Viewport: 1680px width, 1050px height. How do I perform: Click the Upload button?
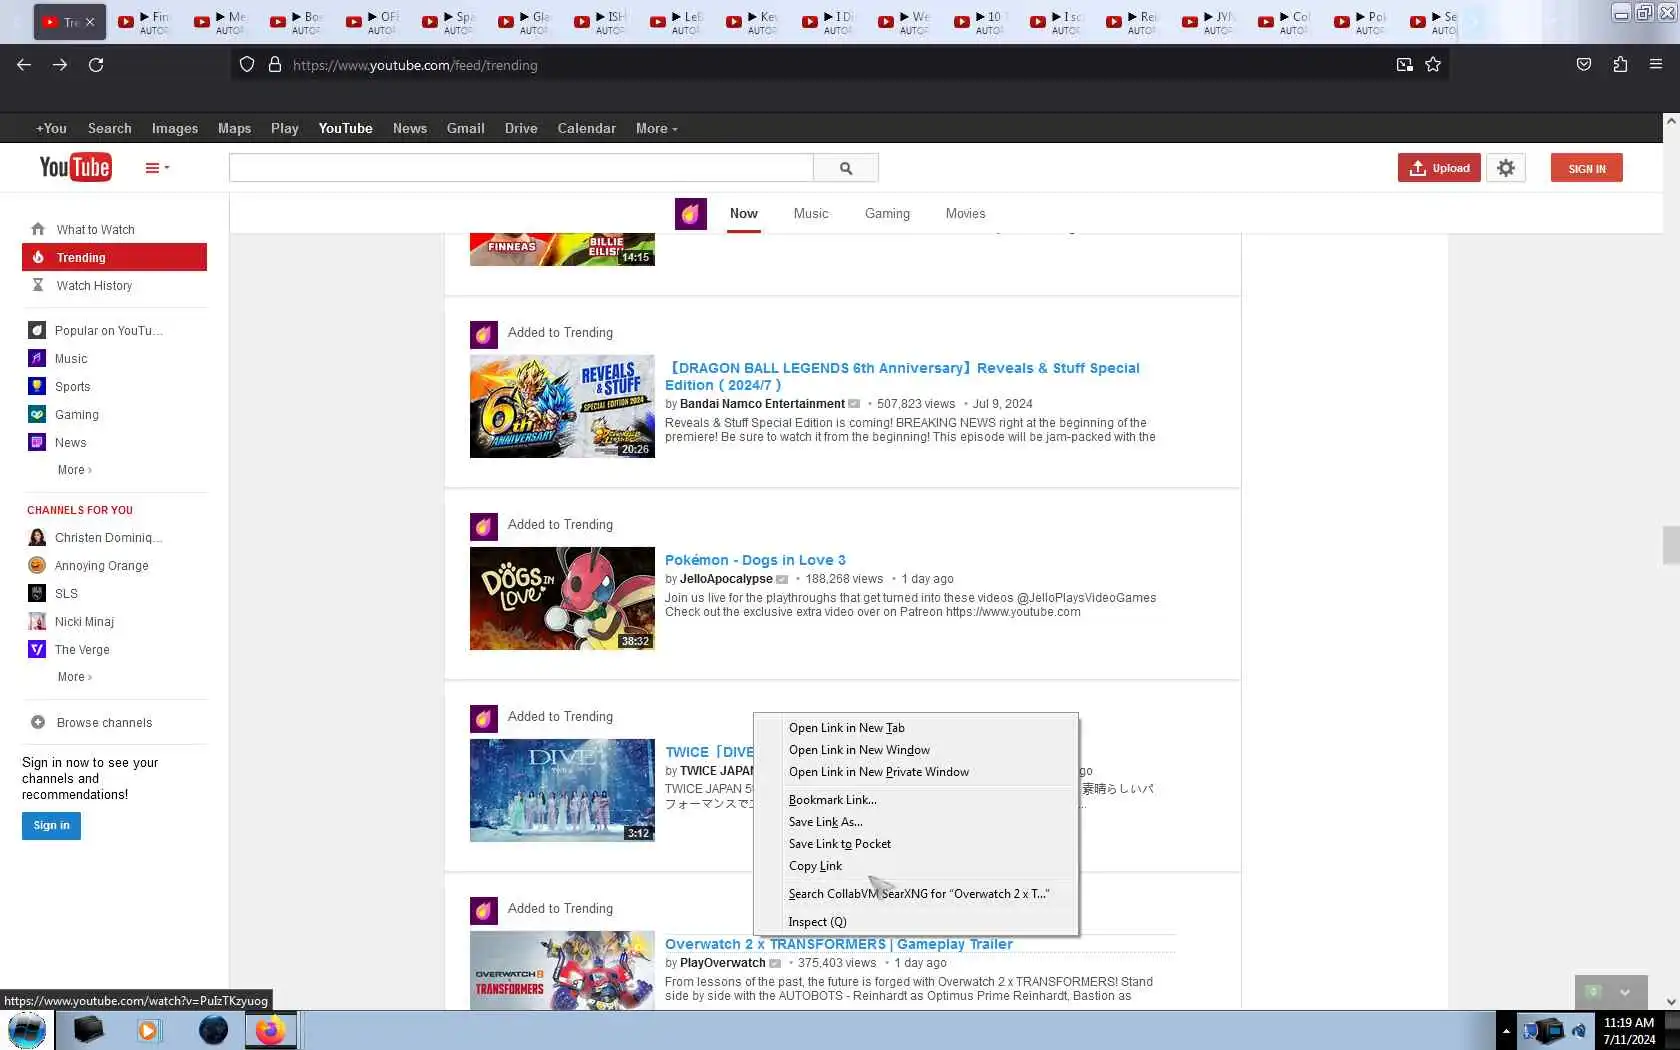pyautogui.click(x=1439, y=168)
